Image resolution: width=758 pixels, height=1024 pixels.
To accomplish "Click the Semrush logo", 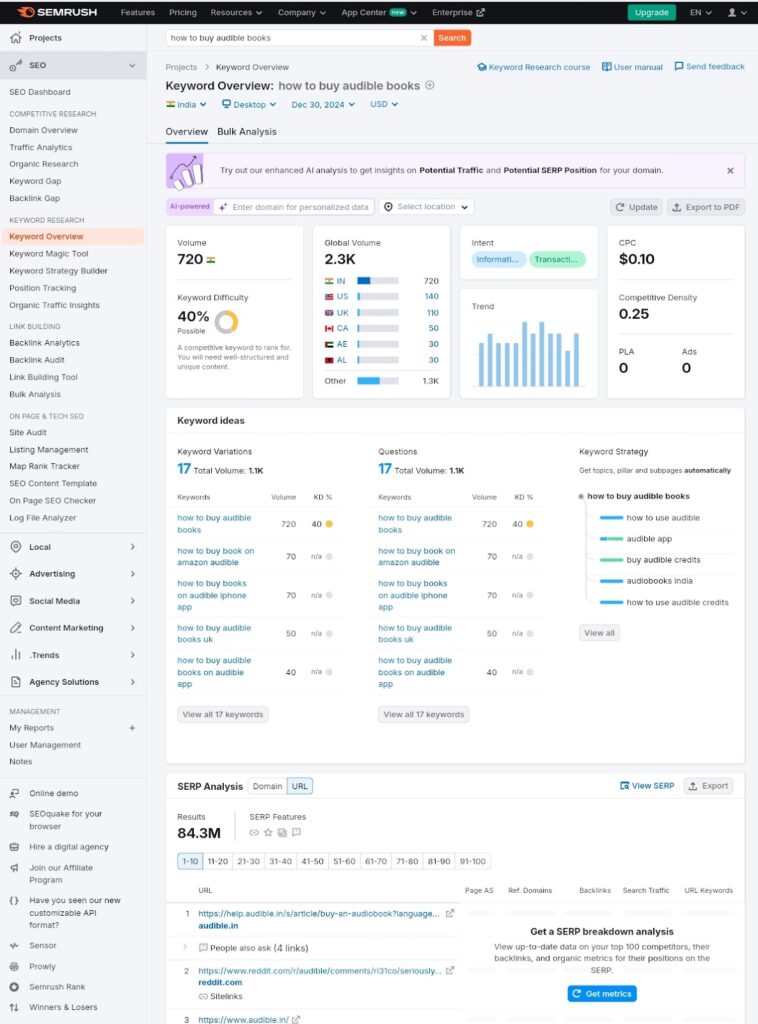I will (57, 12).
